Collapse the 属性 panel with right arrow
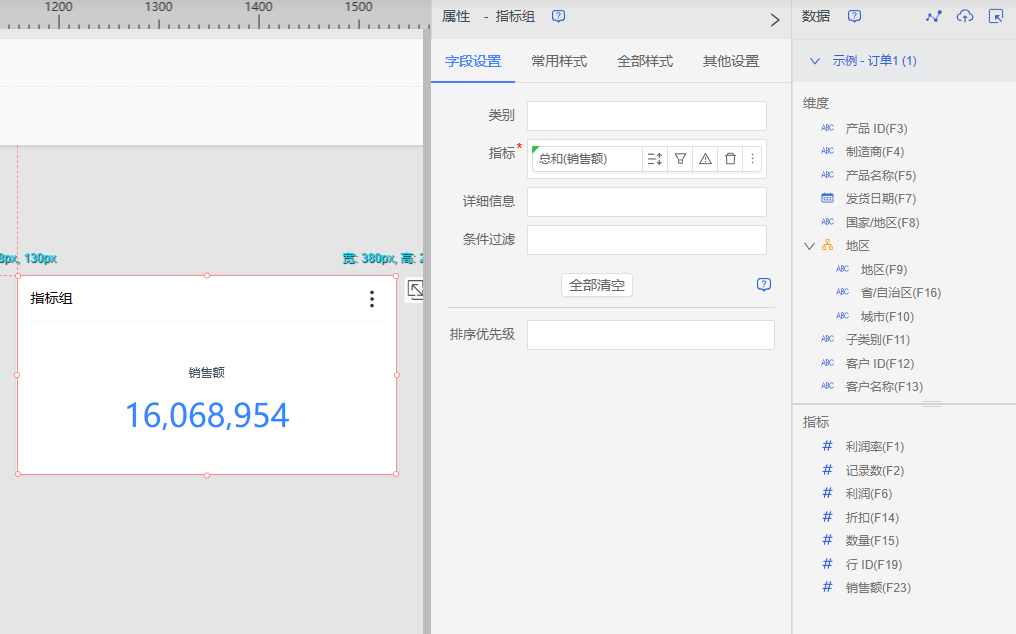Image resolution: width=1016 pixels, height=634 pixels. click(x=774, y=19)
